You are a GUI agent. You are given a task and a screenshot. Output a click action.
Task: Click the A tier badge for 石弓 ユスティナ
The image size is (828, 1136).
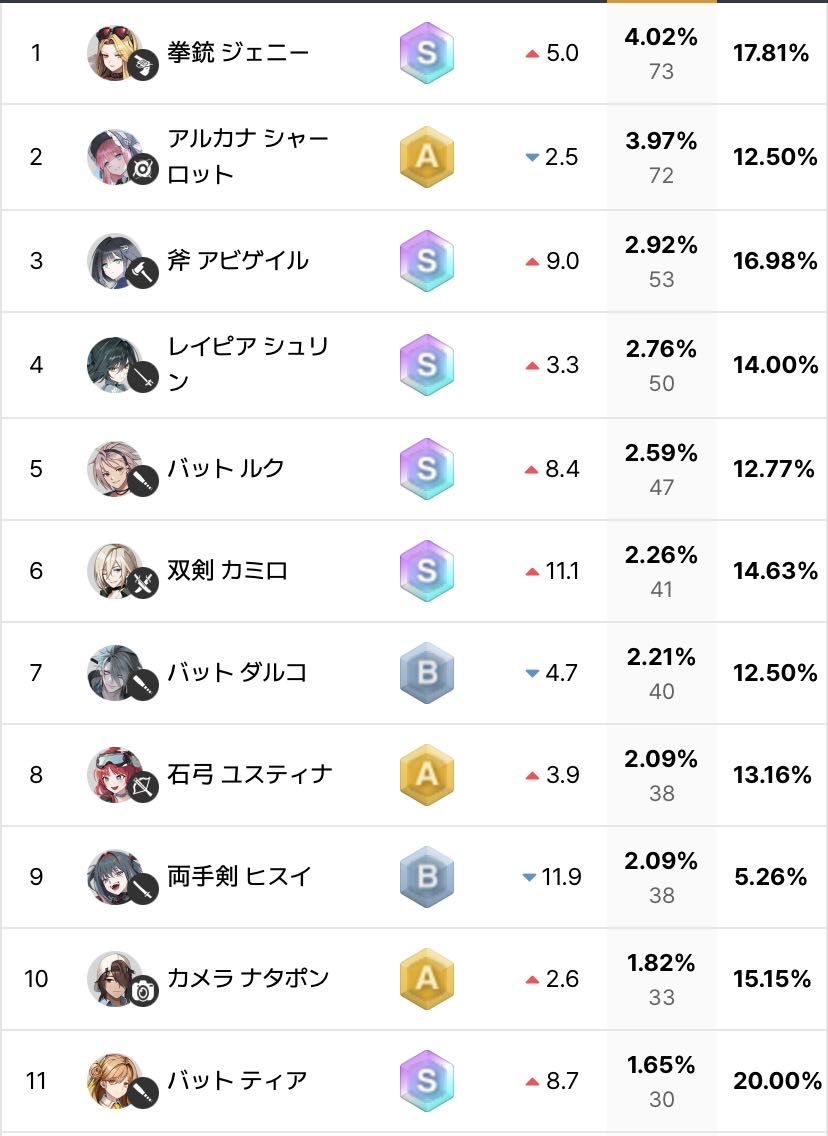tap(427, 775)
